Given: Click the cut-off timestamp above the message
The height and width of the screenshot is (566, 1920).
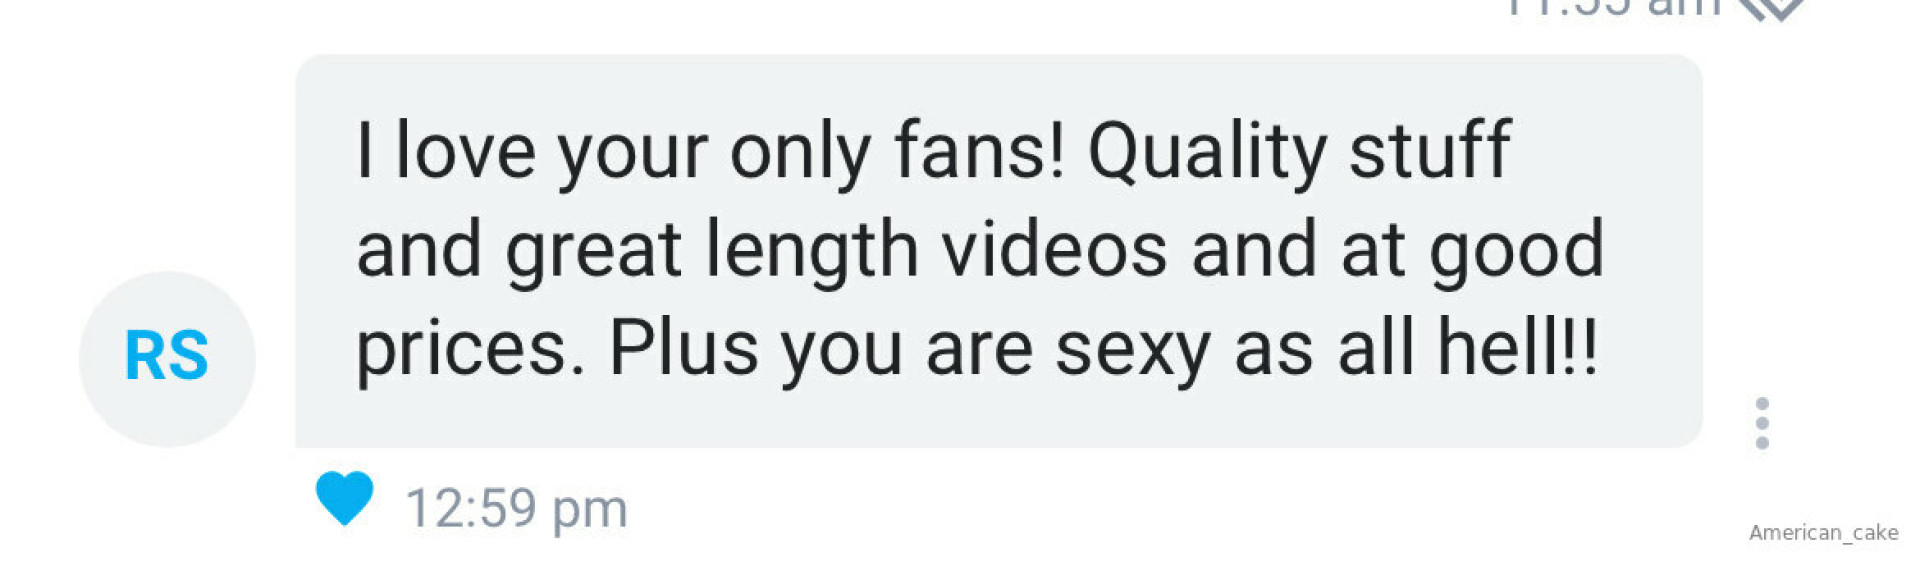Looking at the screenshot, I should [x=1612, y=7].
